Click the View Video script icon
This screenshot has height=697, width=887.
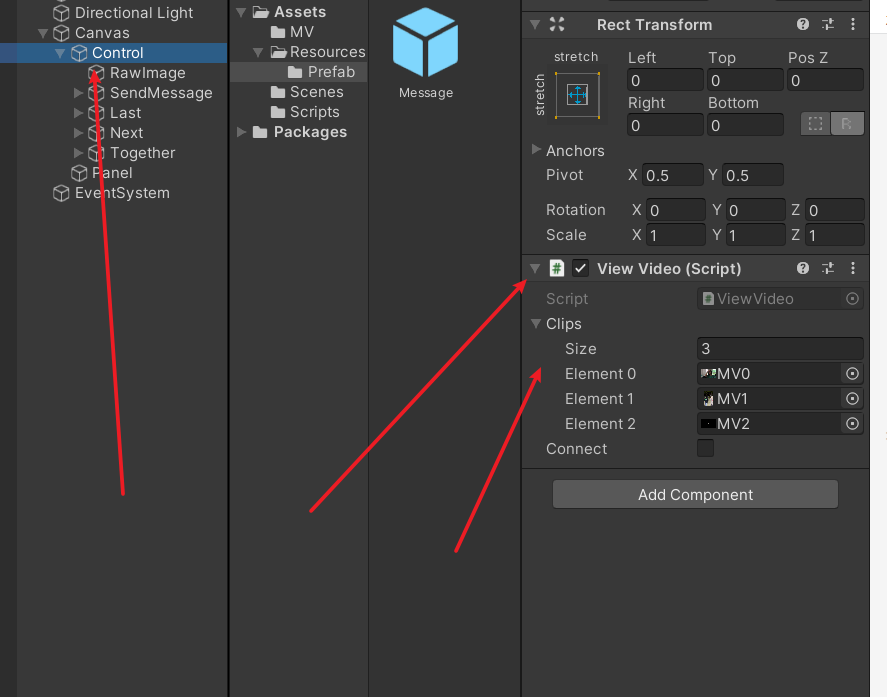click(x=557, y=268)
